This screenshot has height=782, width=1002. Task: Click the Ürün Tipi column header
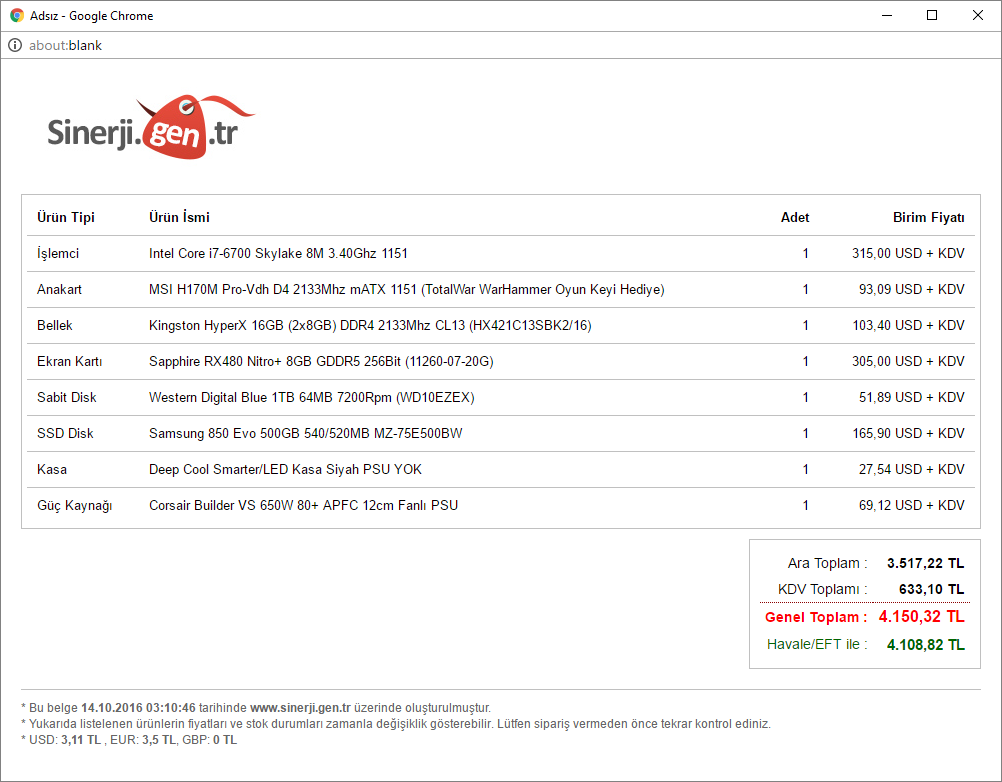point(66,217)
